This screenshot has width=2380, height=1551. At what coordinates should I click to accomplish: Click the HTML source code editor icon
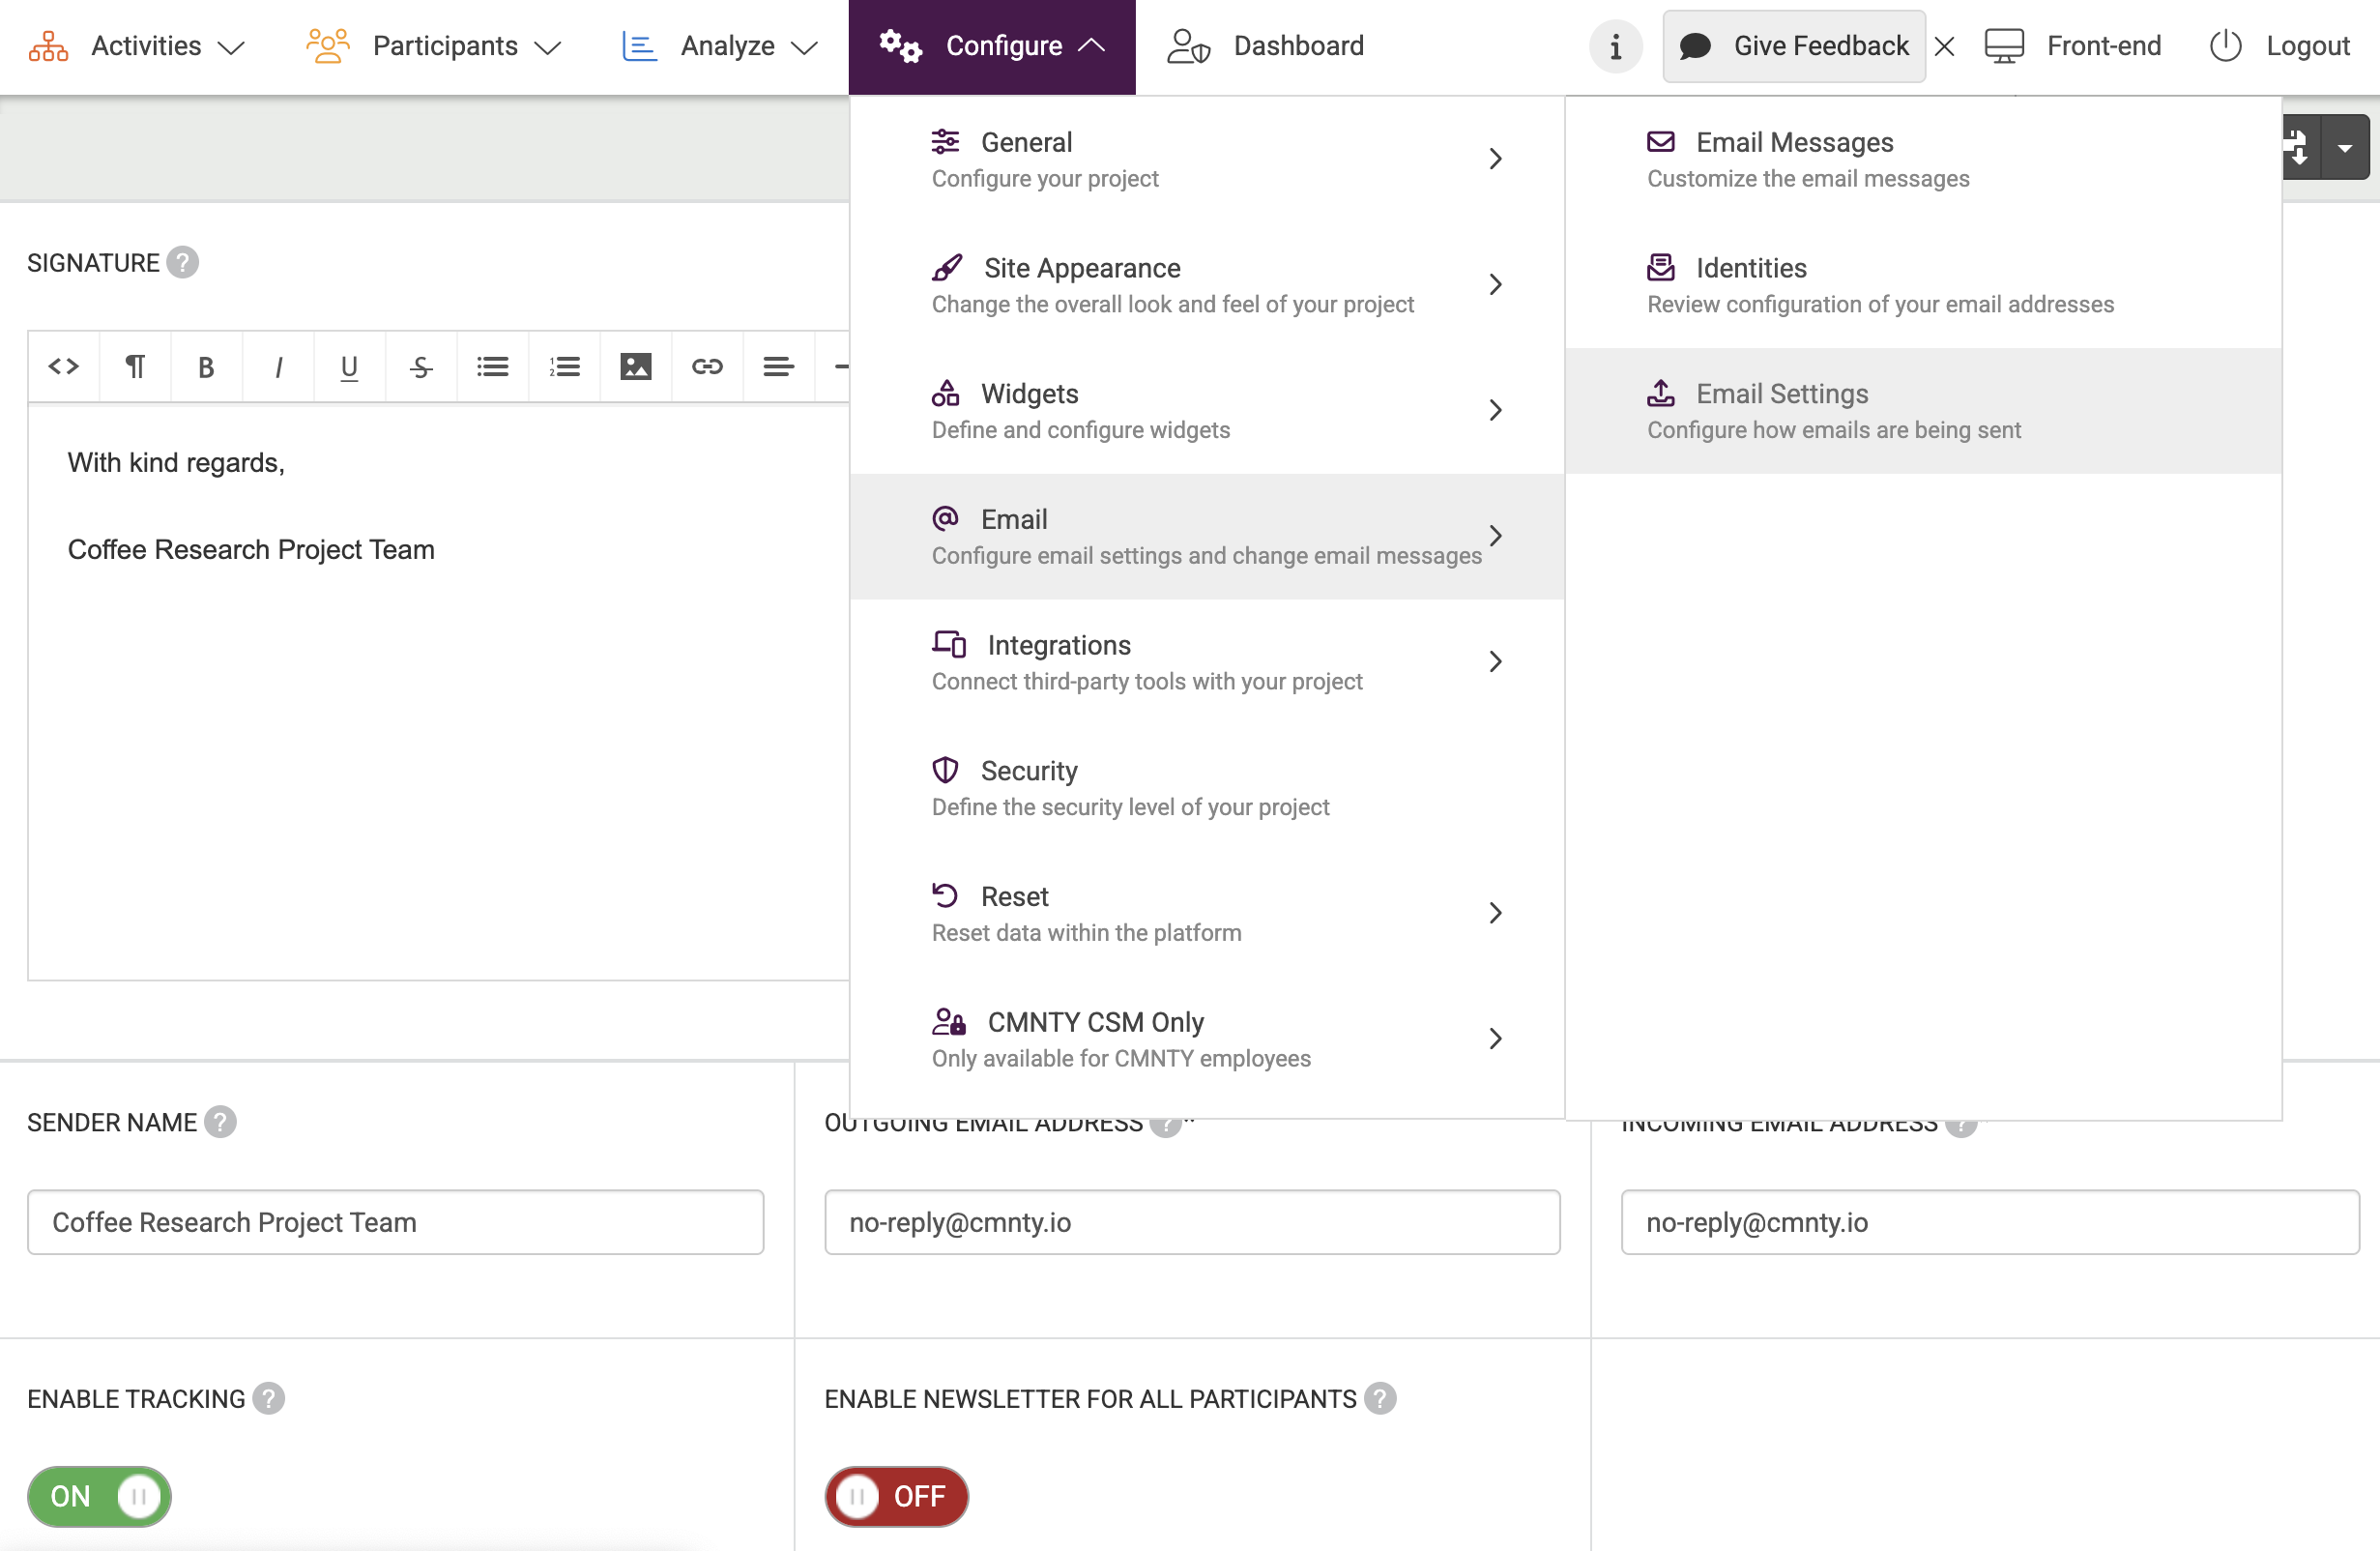[64, 367]
